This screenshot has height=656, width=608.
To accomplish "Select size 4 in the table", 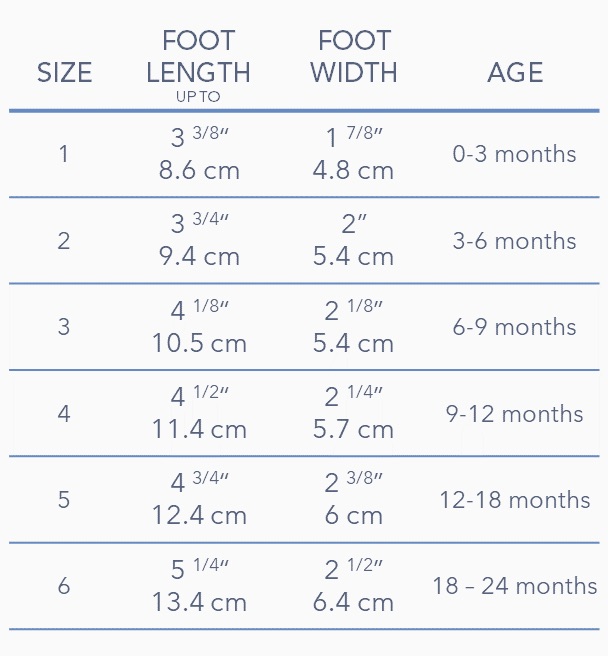I will pos(64,414).
